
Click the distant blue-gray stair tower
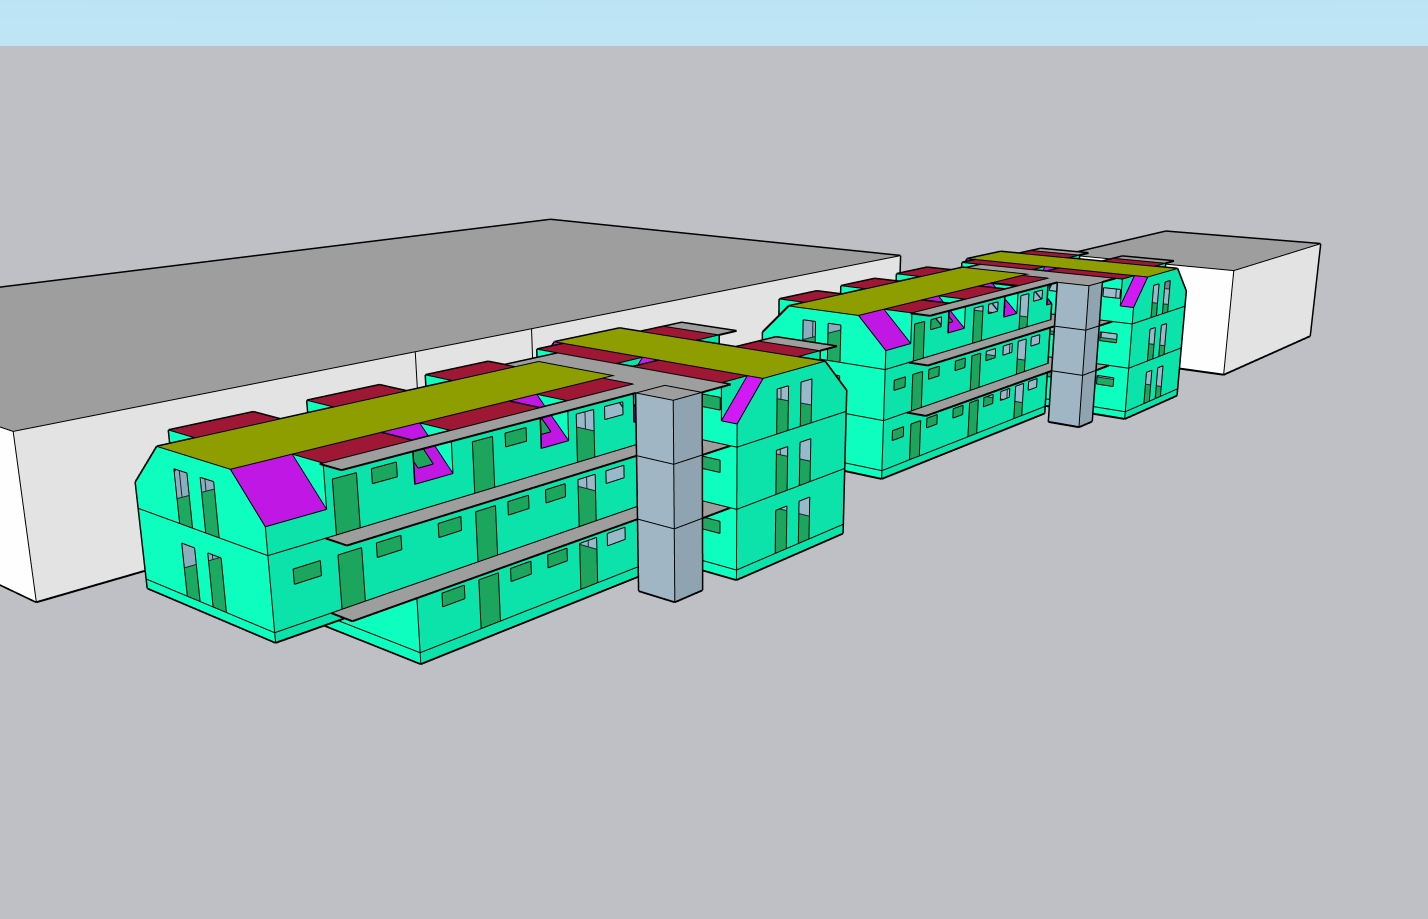(1073, 350)
